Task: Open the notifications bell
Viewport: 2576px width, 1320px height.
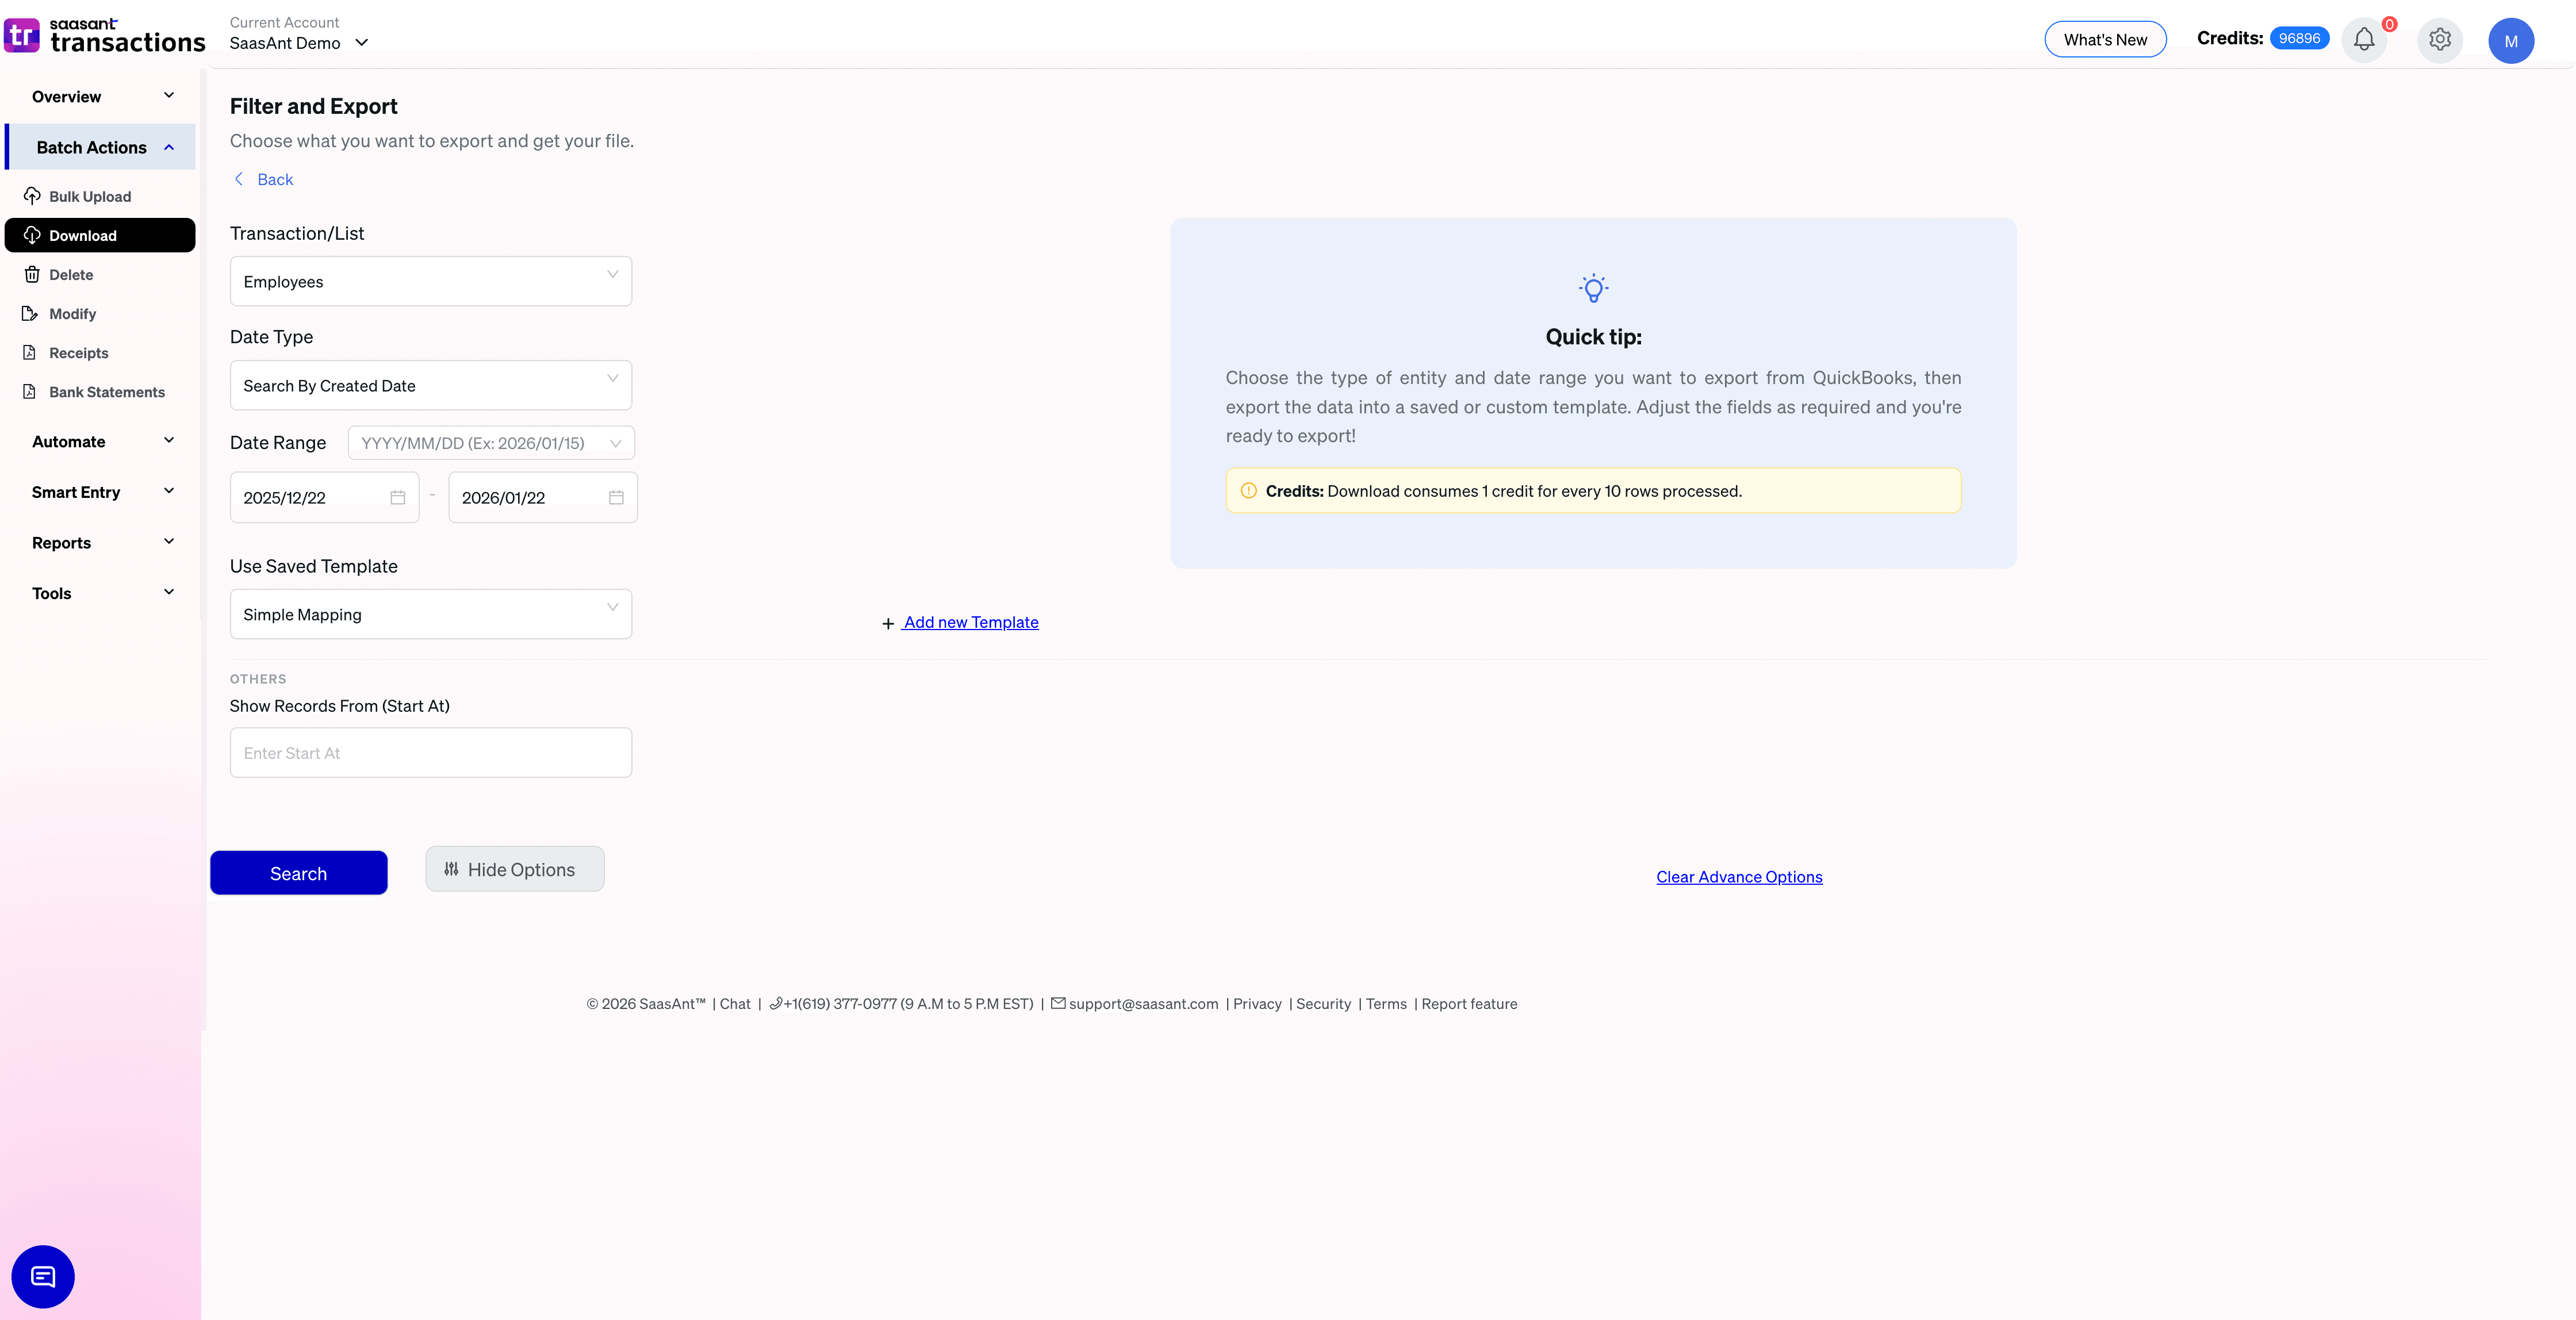Action: click(x=2364, y=40)
